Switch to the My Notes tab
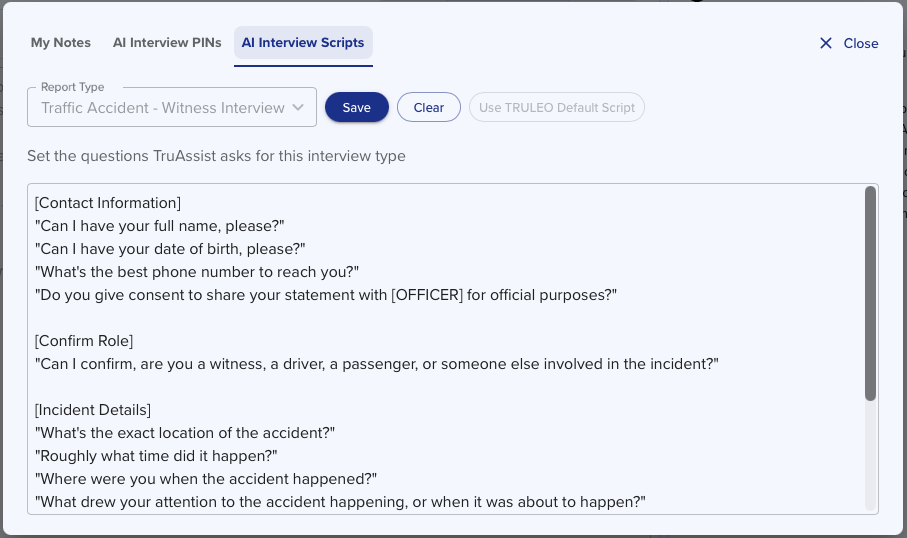907x538 pixels. pyautogui.click(x=61, y=43)
